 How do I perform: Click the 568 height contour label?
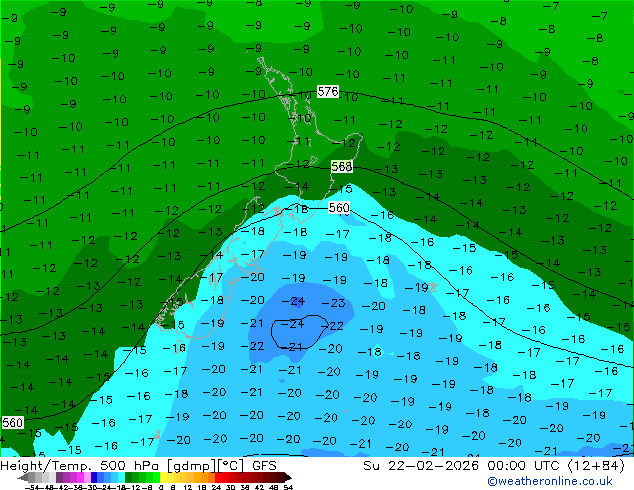[342, 166]
